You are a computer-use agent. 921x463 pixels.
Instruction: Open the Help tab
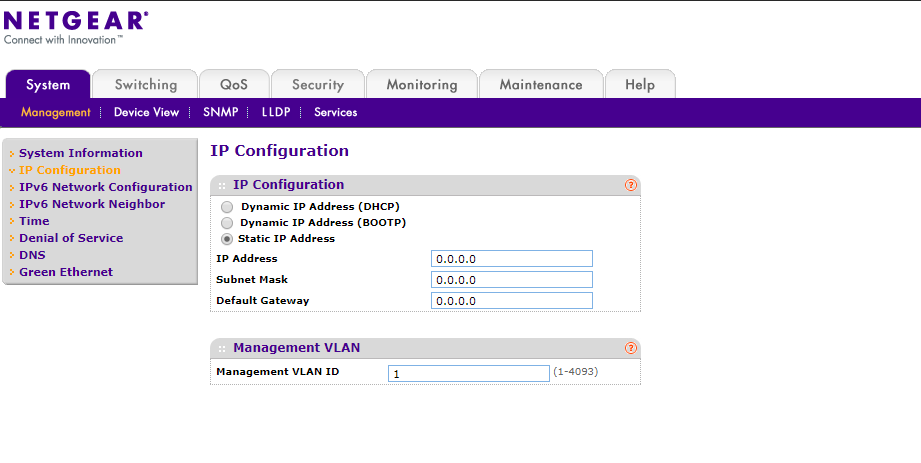click(x=640, y=85)
